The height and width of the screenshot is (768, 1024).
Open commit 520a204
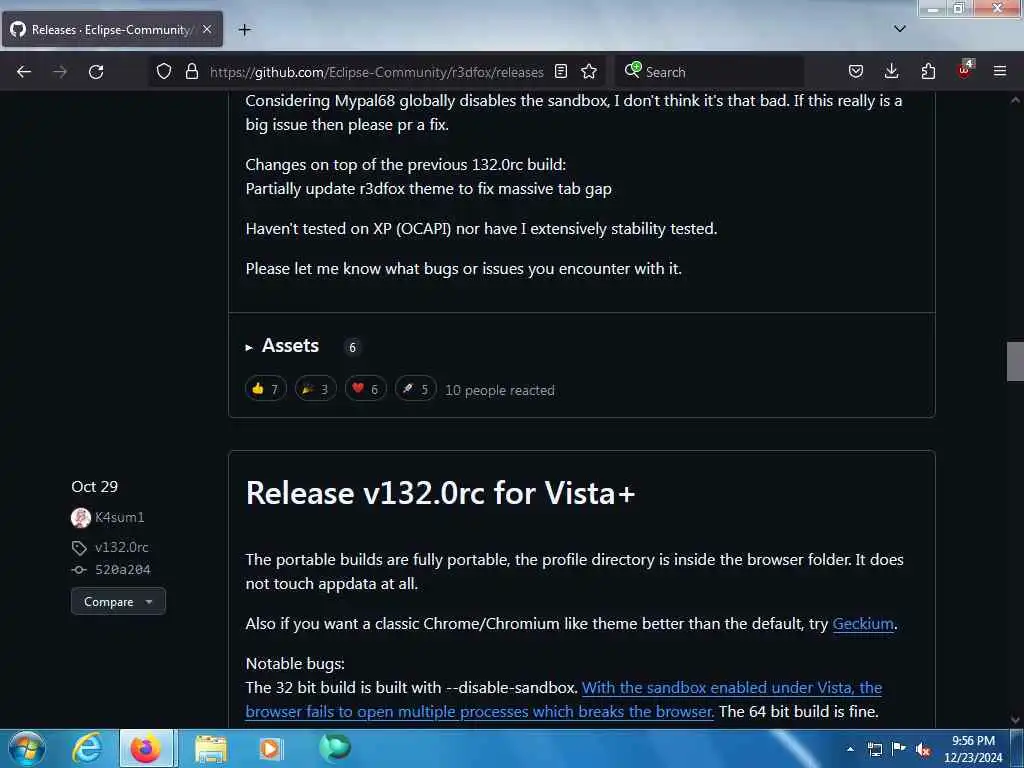pos(123,569)
